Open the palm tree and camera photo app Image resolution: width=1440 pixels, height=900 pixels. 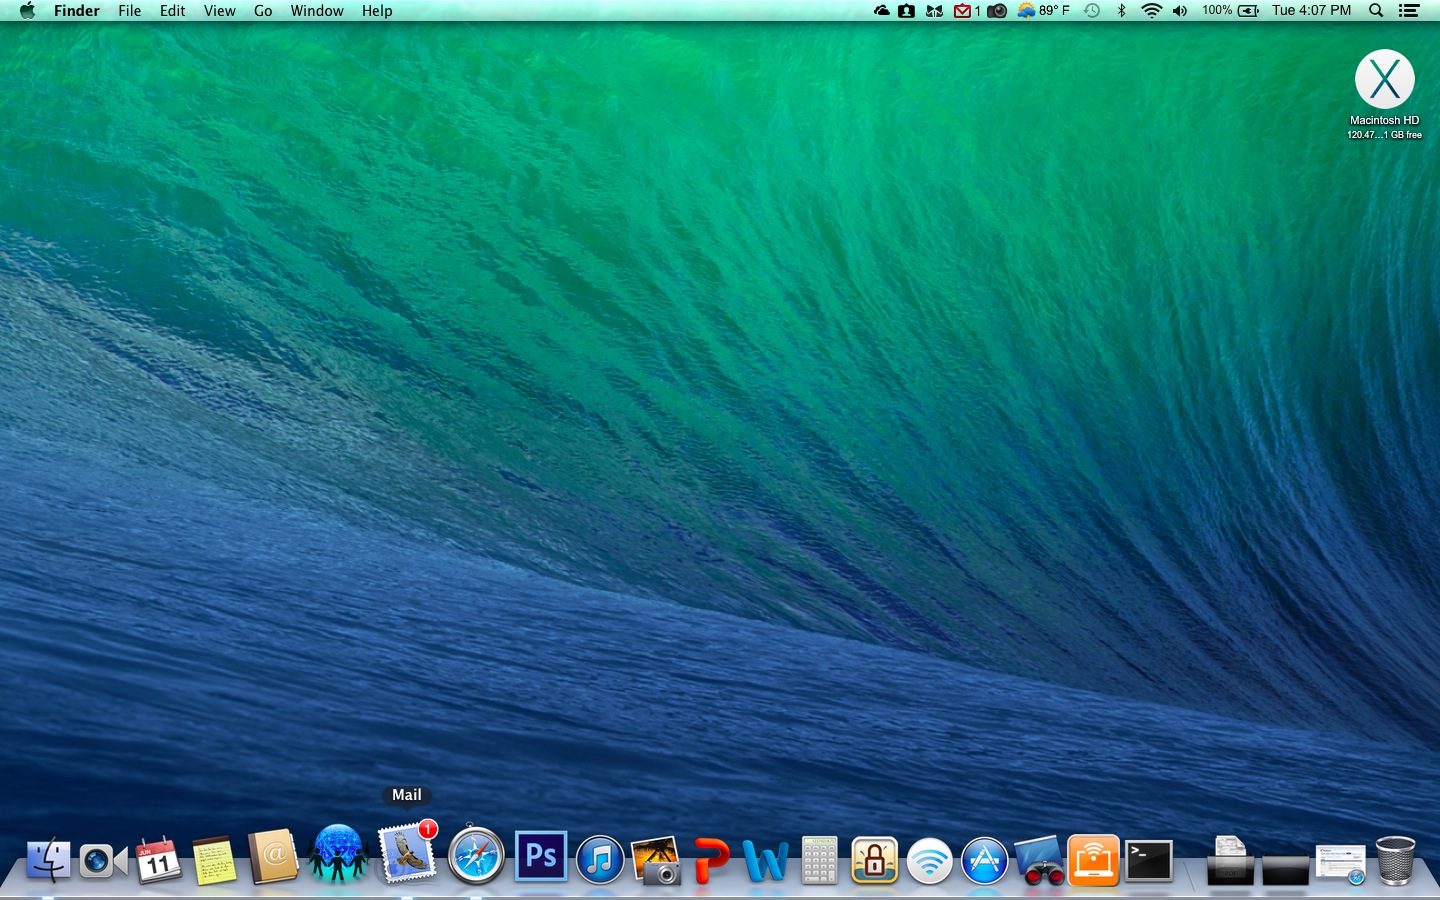(656, 861)
